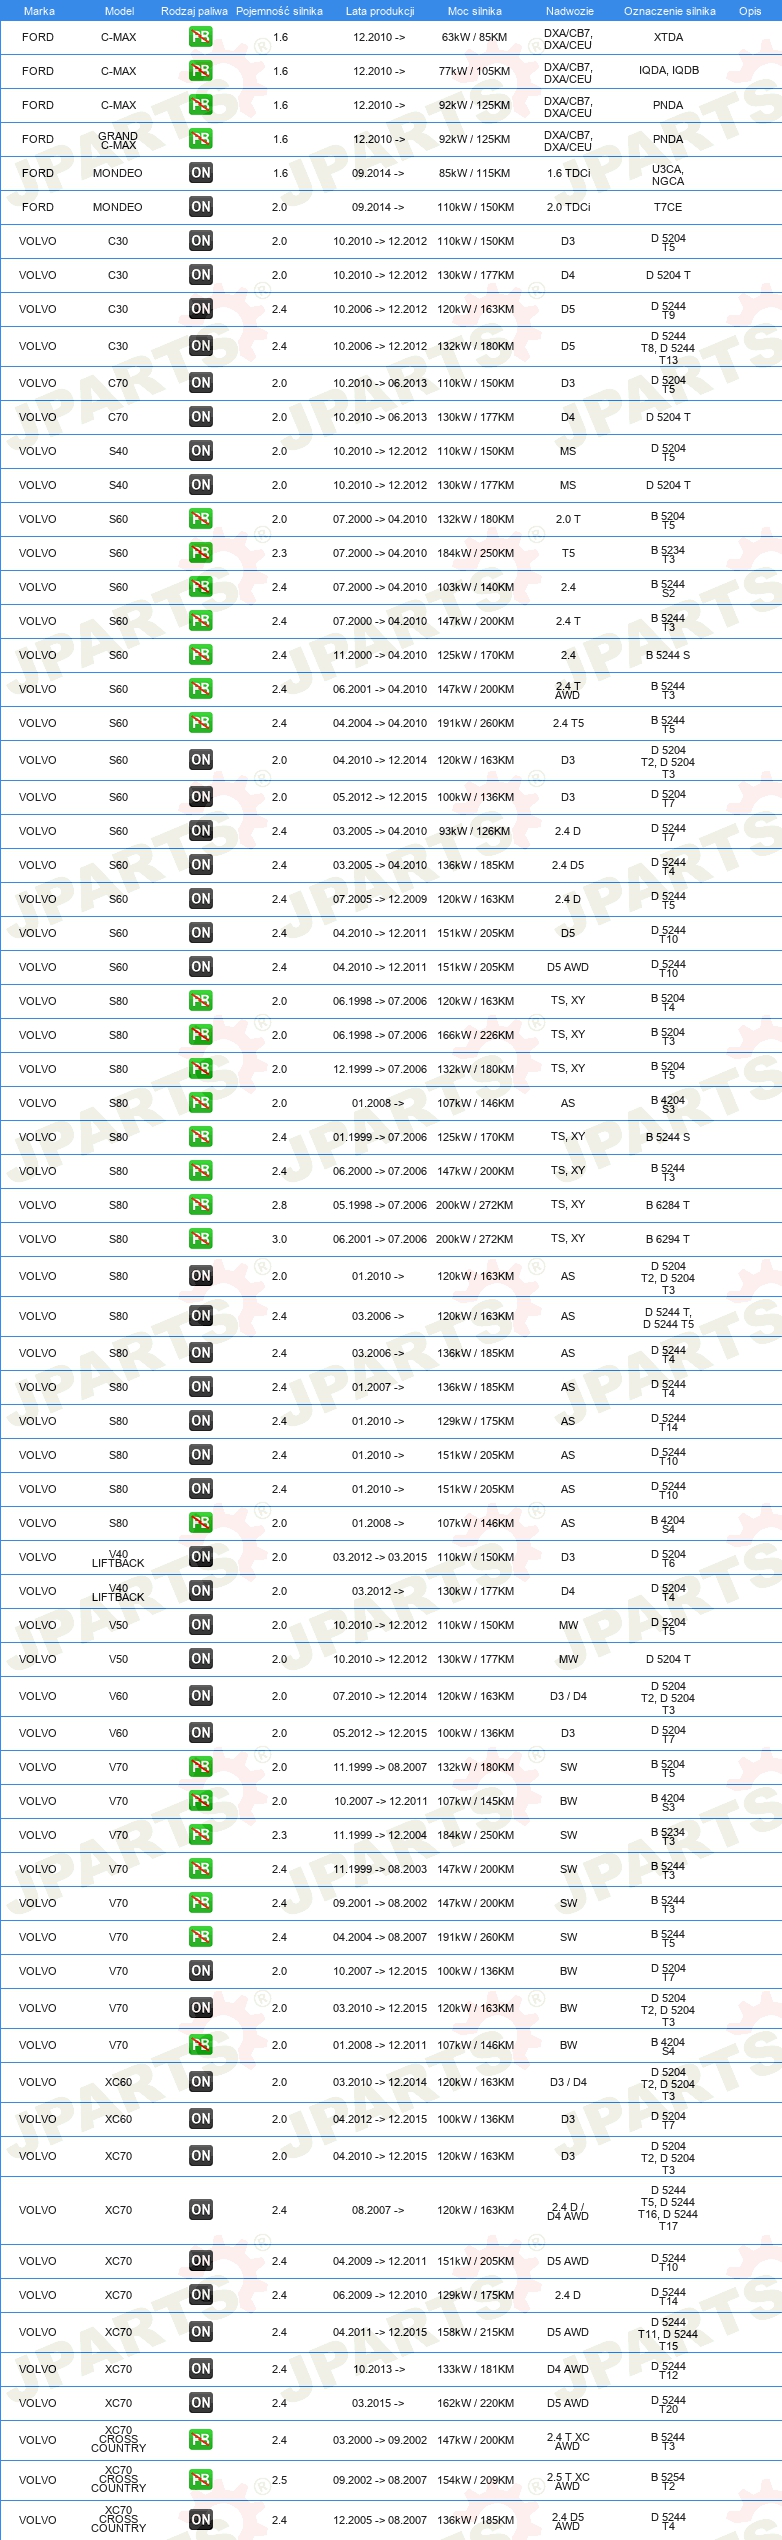Click petrol icon in V70 107kW / 145KM row
Image resolution: width=782 pixels, height=2540 pixels.
pos(201,1801)
